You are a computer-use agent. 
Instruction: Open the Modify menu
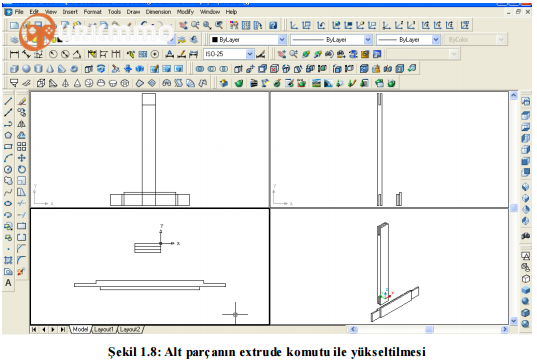click(185, 12)
